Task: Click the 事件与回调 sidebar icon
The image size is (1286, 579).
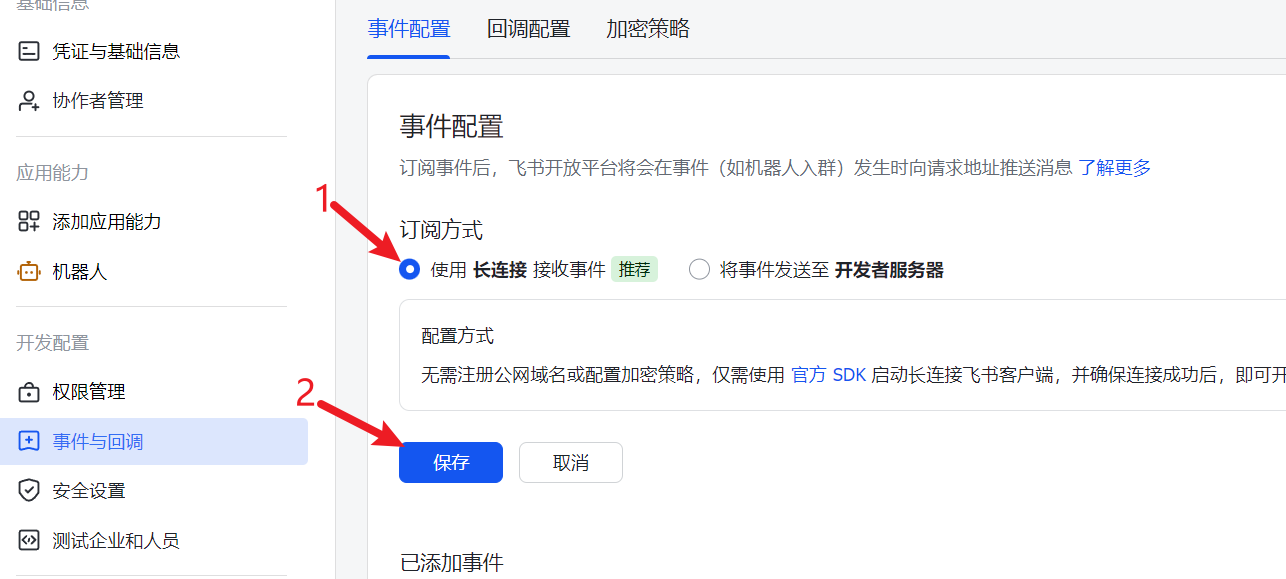Action: pyautogui.click(x=29, y=442)
